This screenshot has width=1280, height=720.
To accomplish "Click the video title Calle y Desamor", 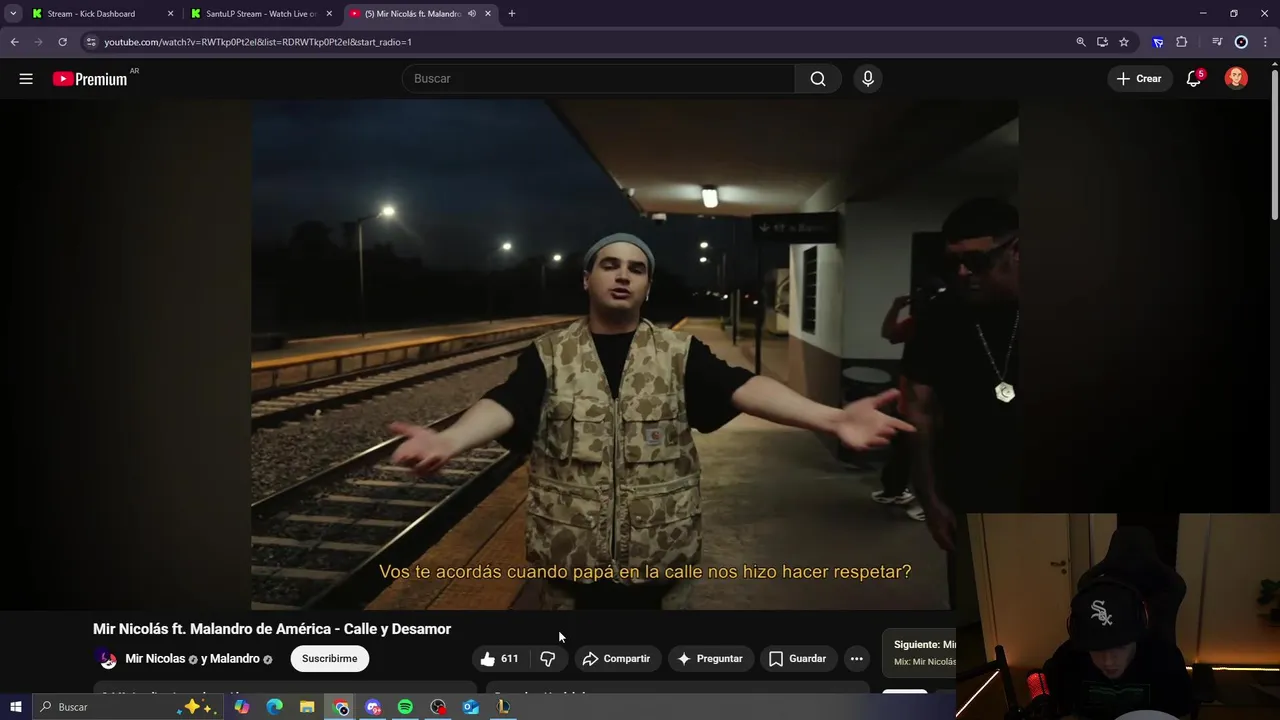I will click(x=272, y=629).
